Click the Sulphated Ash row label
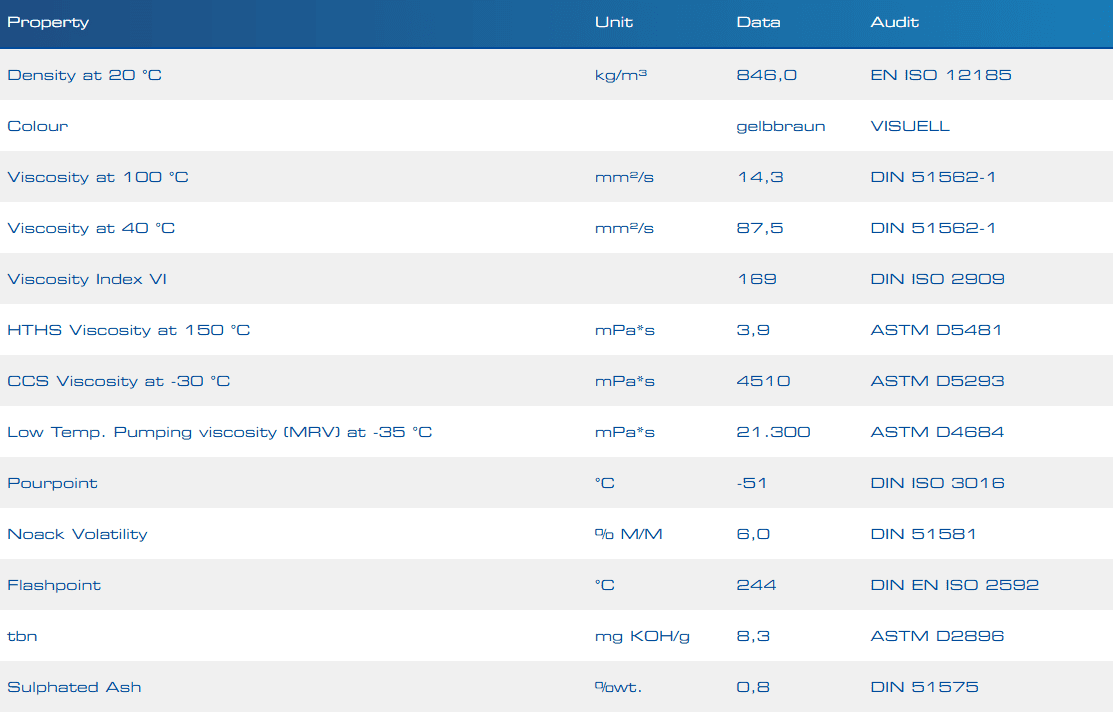This screenshot has width=1119, height=714. point(74,687)
